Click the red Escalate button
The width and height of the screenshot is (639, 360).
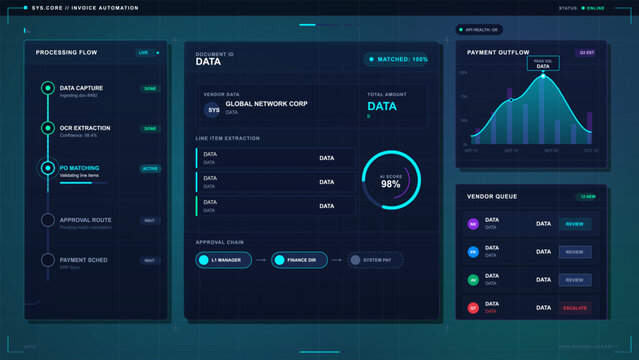[x=575, y=308]
